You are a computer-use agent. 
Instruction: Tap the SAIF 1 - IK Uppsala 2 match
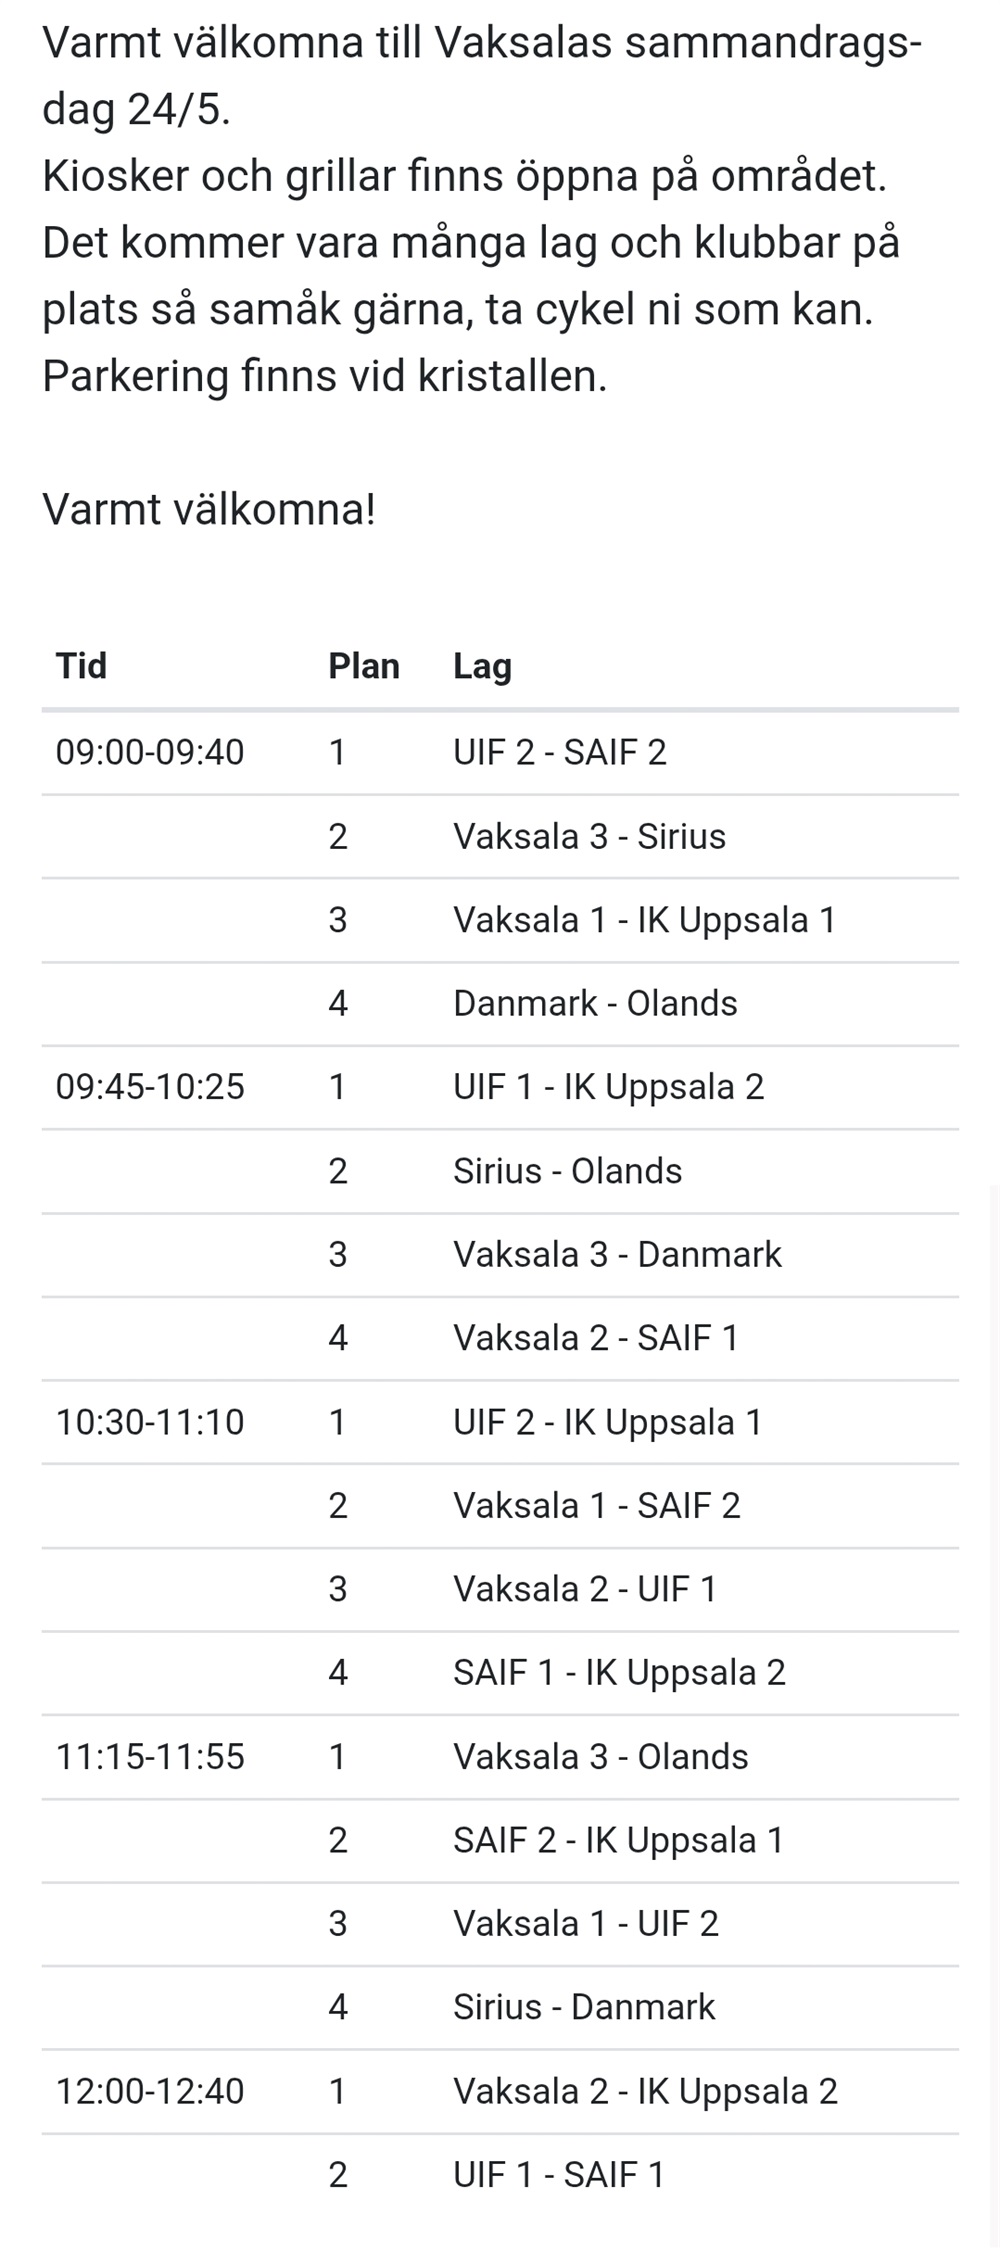pyautogui.click(x=619, y=1673)
